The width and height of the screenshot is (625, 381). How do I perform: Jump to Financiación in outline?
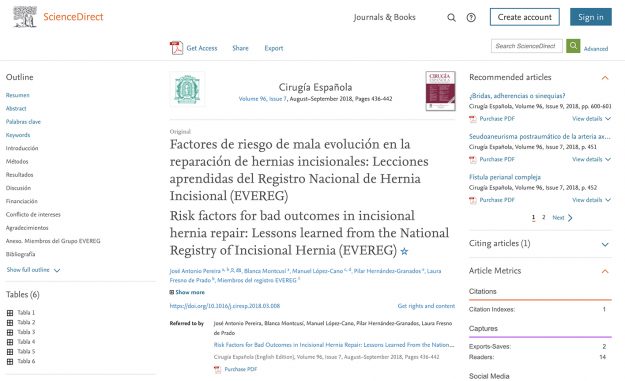pos(22,201)
